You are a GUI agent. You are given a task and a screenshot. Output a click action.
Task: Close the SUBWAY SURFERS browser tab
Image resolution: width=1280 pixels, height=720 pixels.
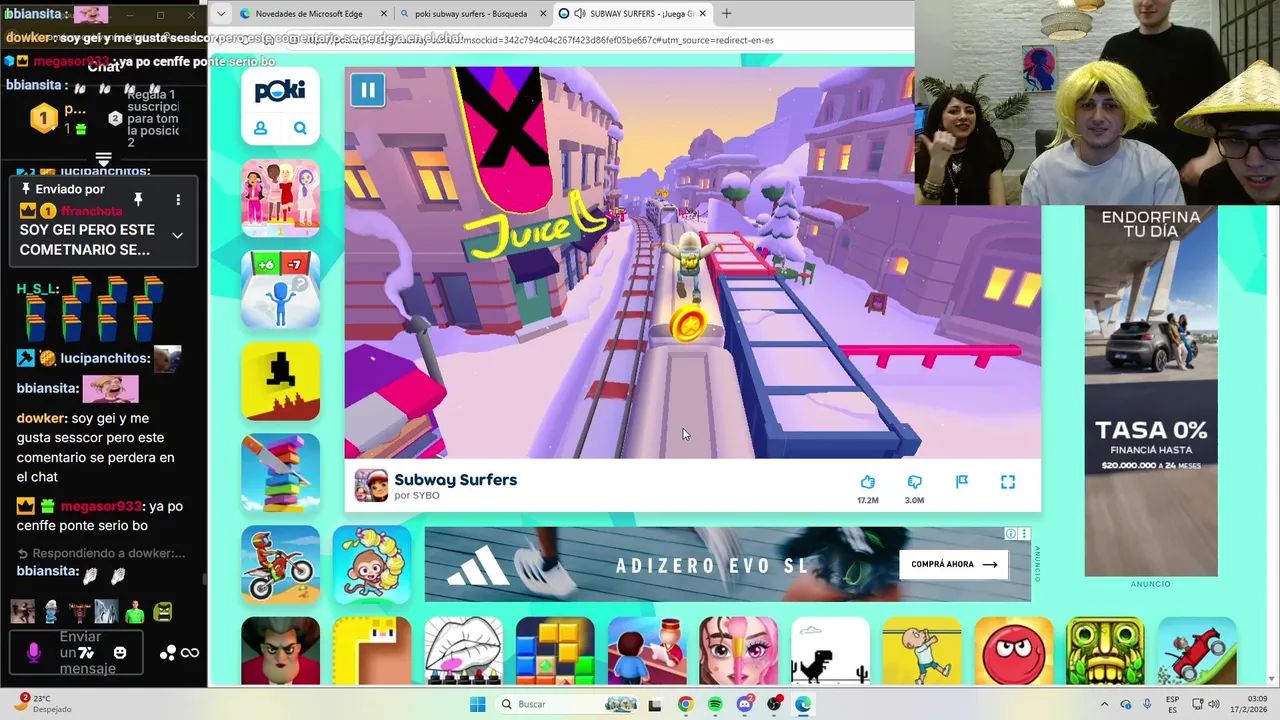coord(702,14)
